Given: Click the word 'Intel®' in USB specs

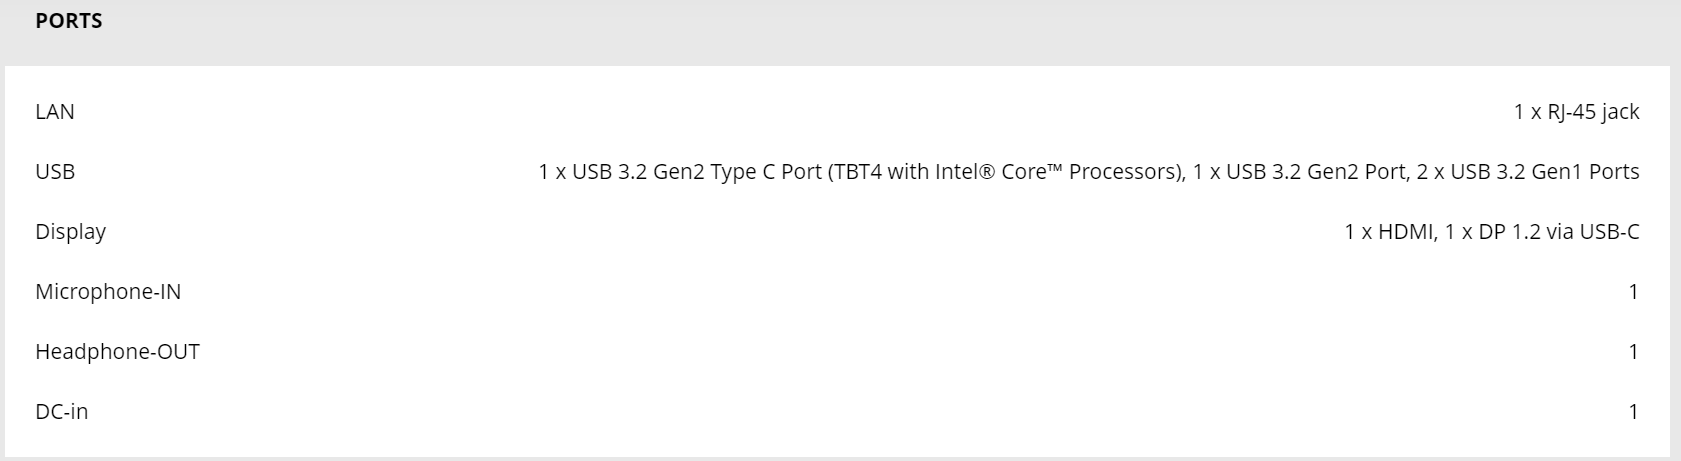Looking at the screenshot, I should pyautogui.click(x=965, y=172).
